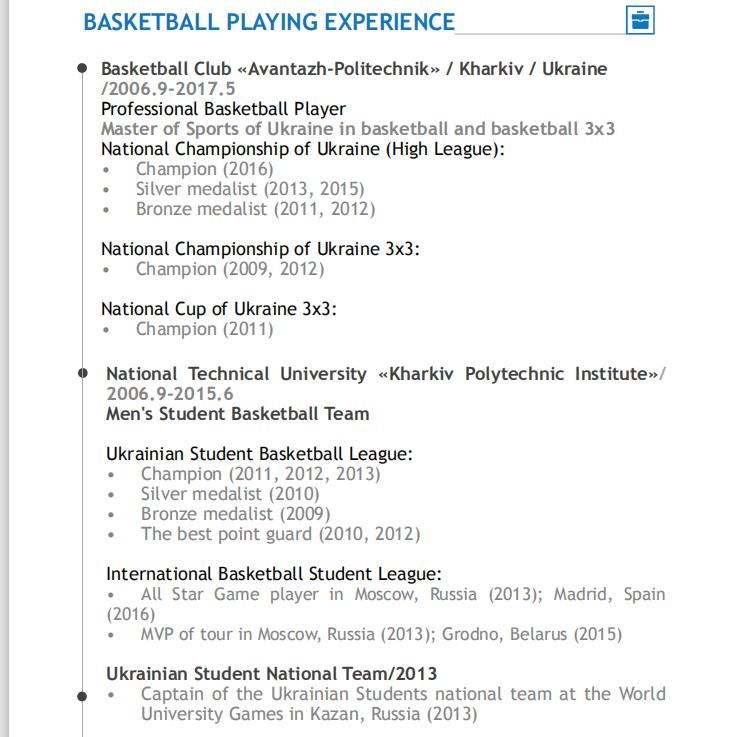Select the timeline dot beside National Technical University

[82, 374]
